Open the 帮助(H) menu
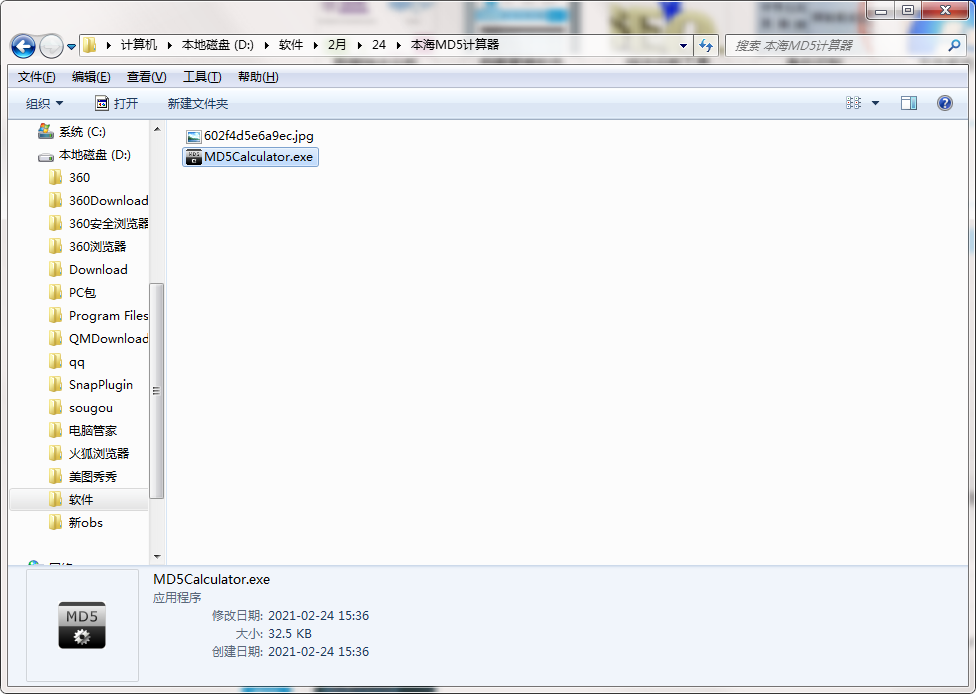Image resolution: width=976 pixels, height=694 pixels. 258,77
